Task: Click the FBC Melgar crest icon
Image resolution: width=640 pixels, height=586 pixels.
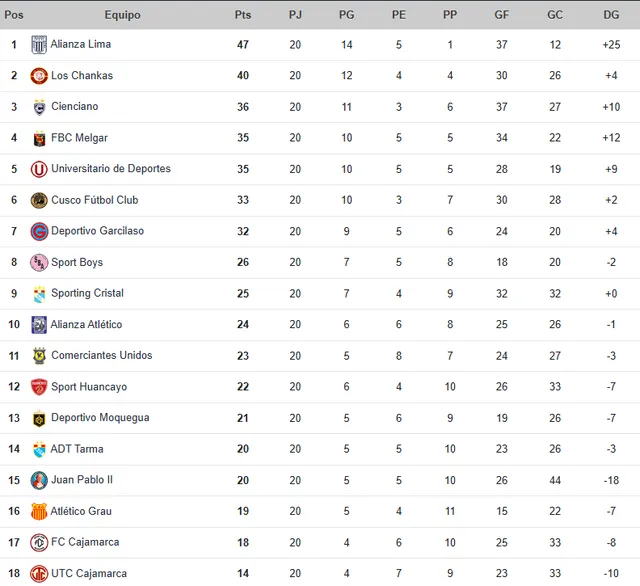Action: pos(39,138)
